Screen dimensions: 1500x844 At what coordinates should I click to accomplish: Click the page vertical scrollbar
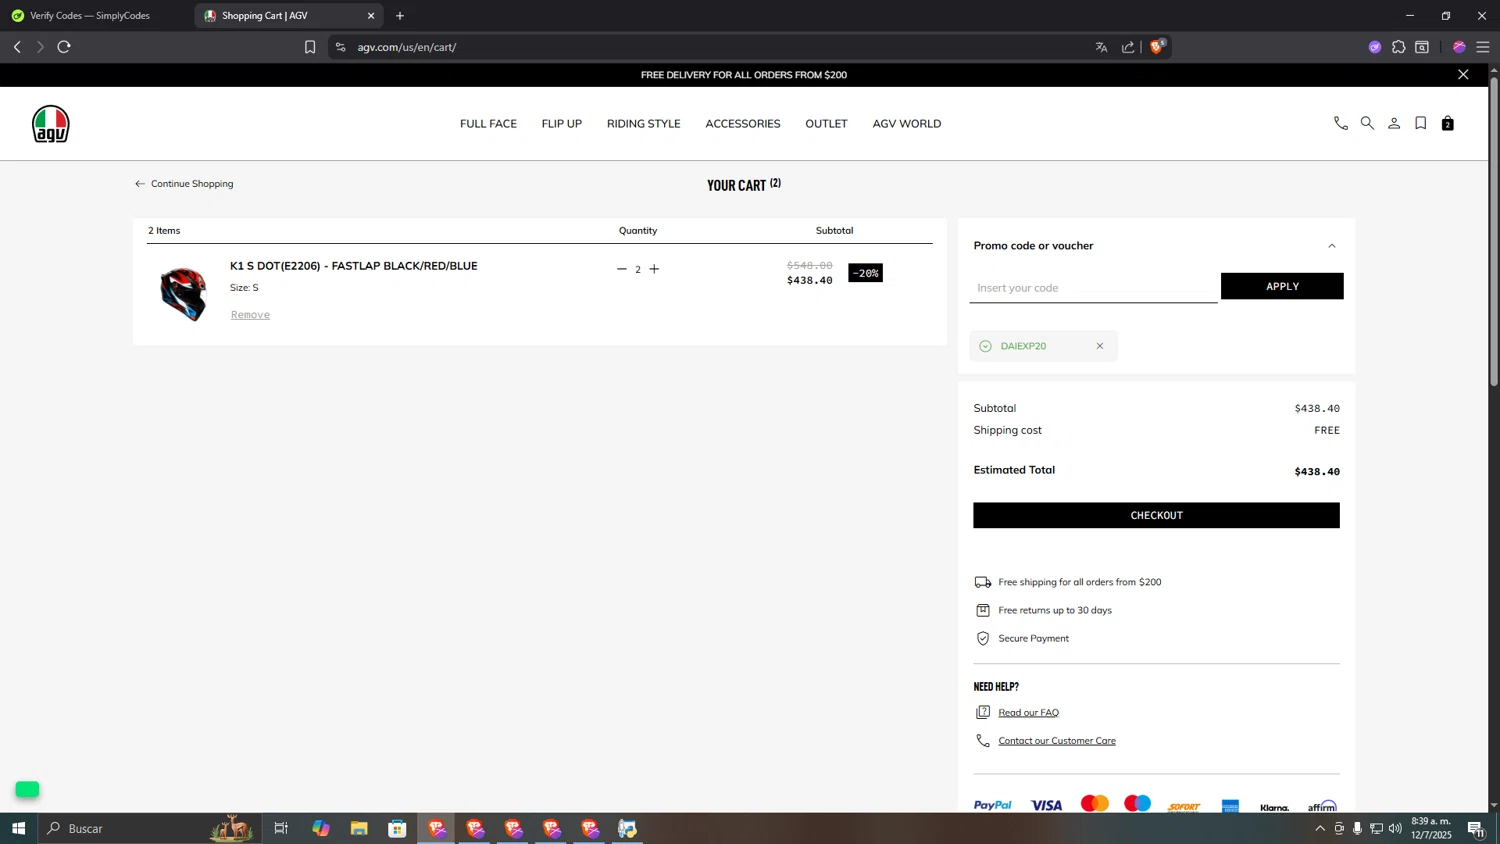click(1494, 230)
